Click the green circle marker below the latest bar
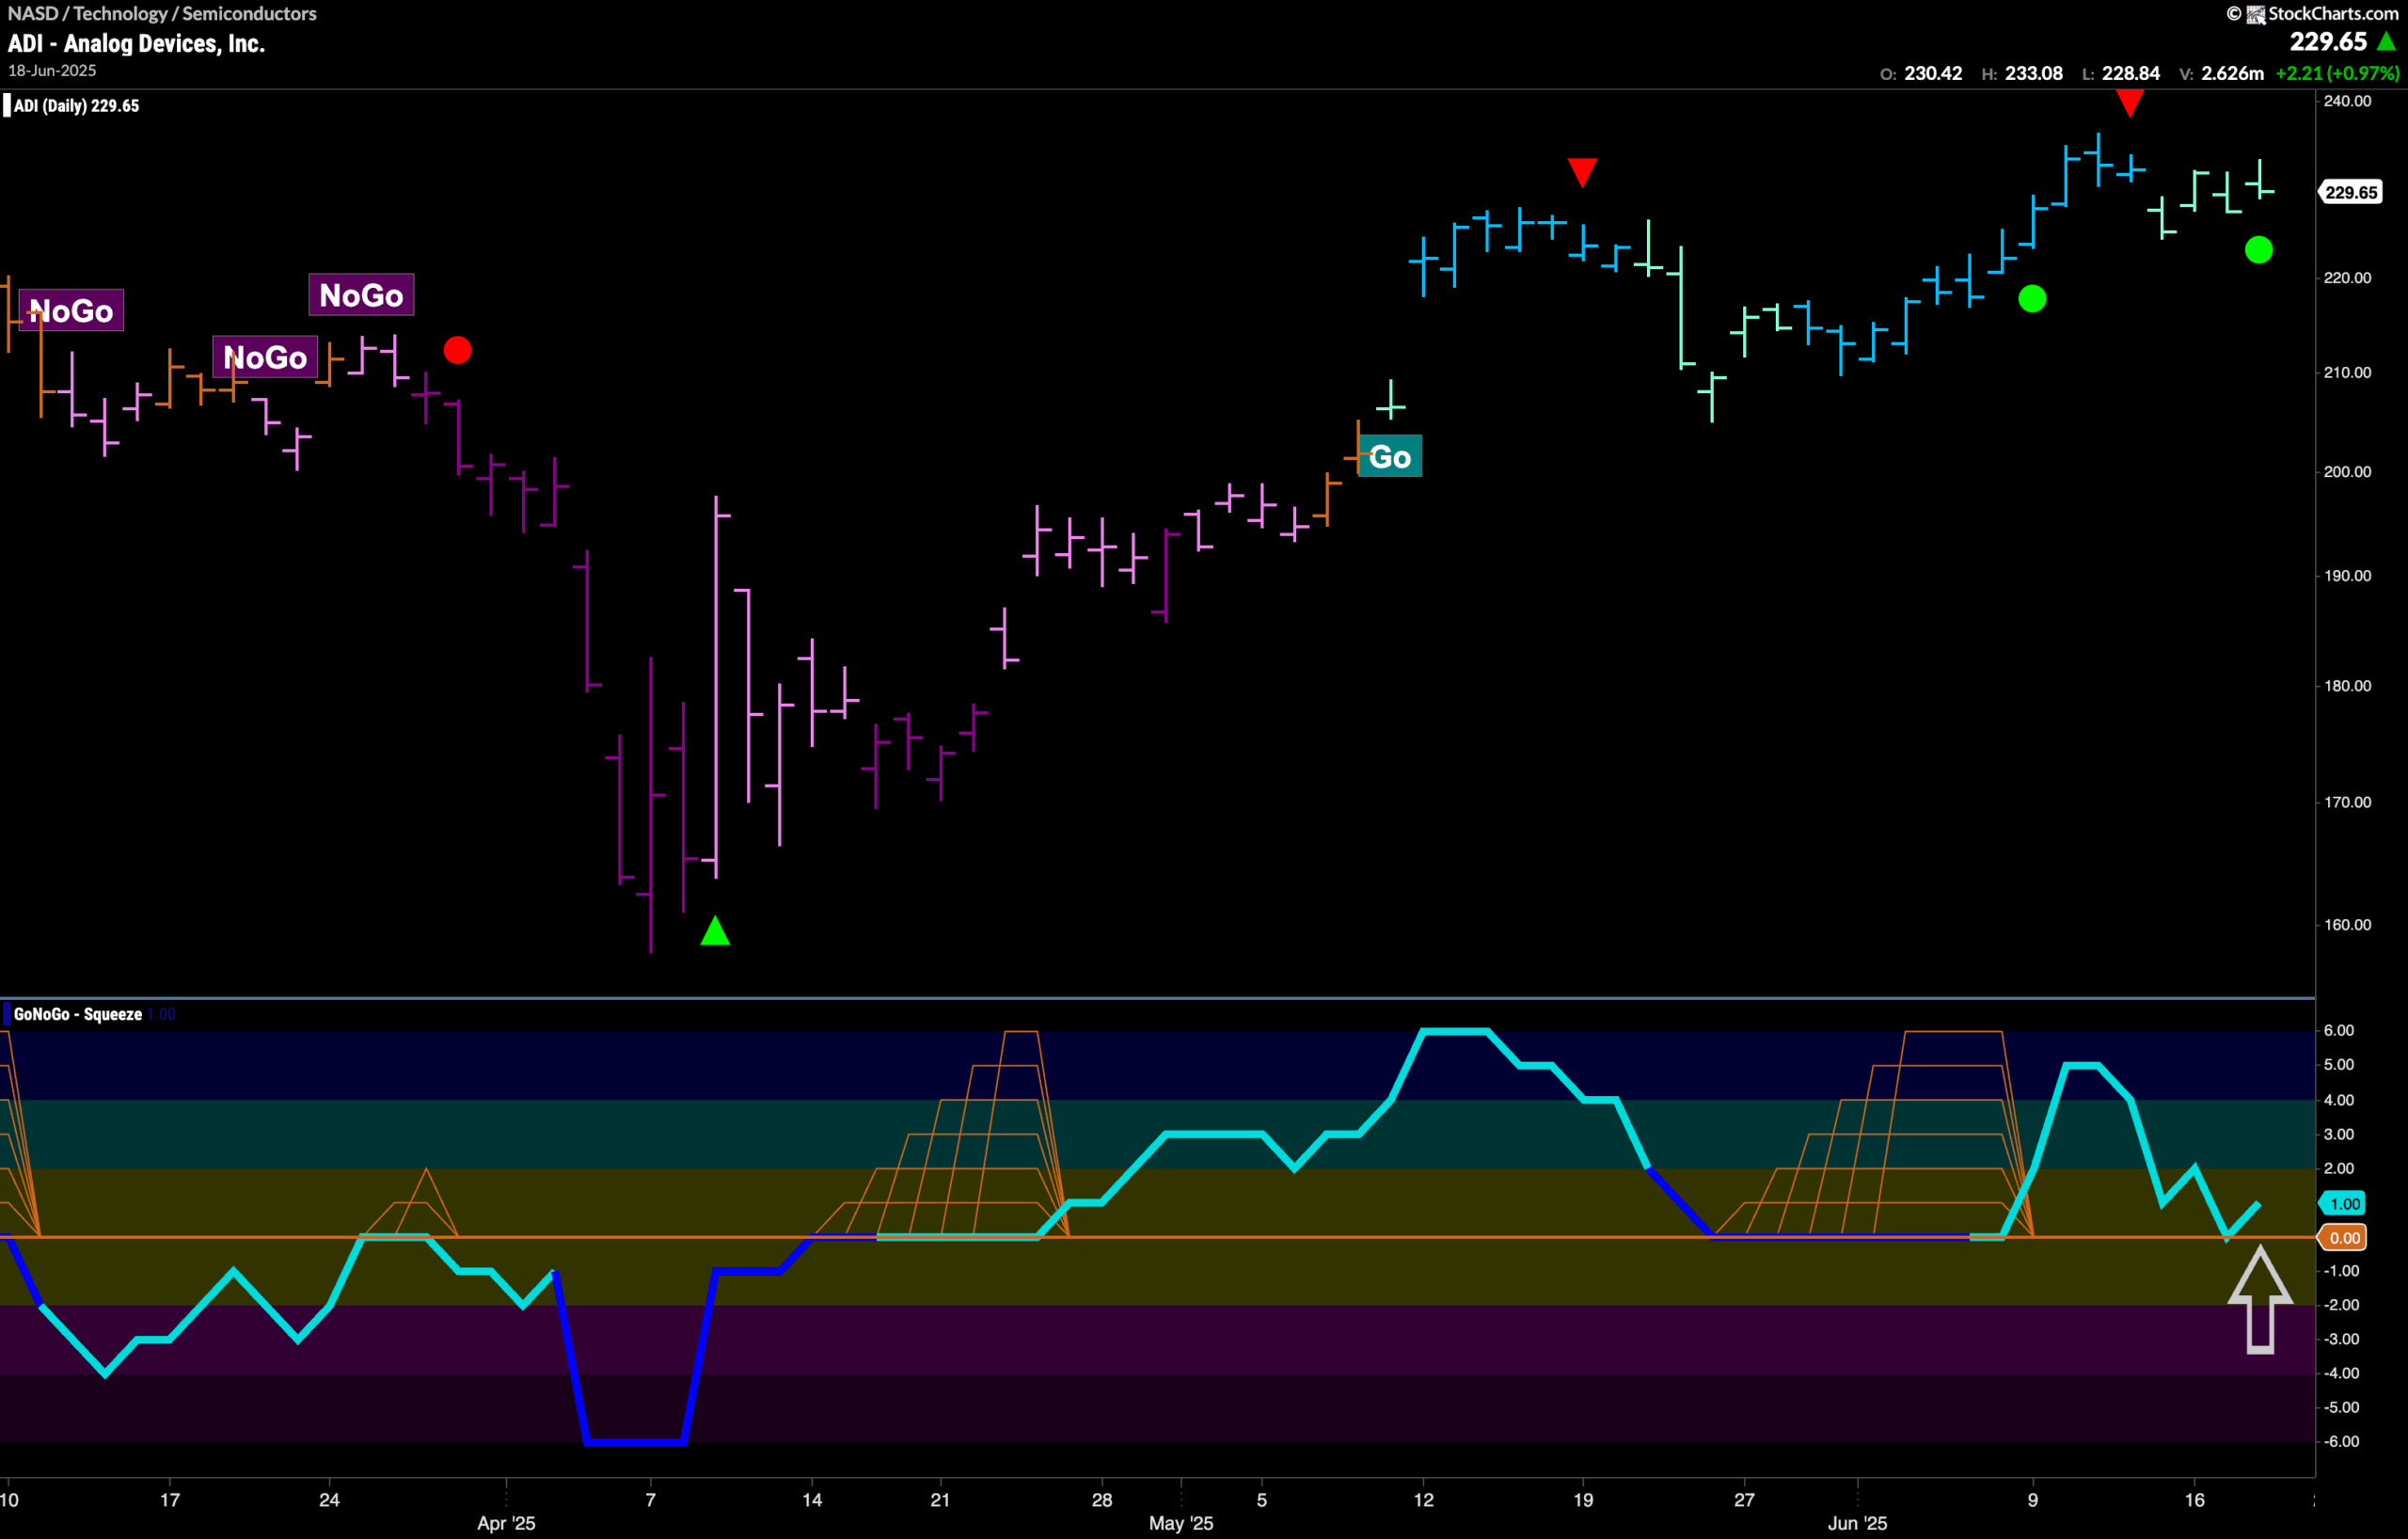 (2259, 250)
